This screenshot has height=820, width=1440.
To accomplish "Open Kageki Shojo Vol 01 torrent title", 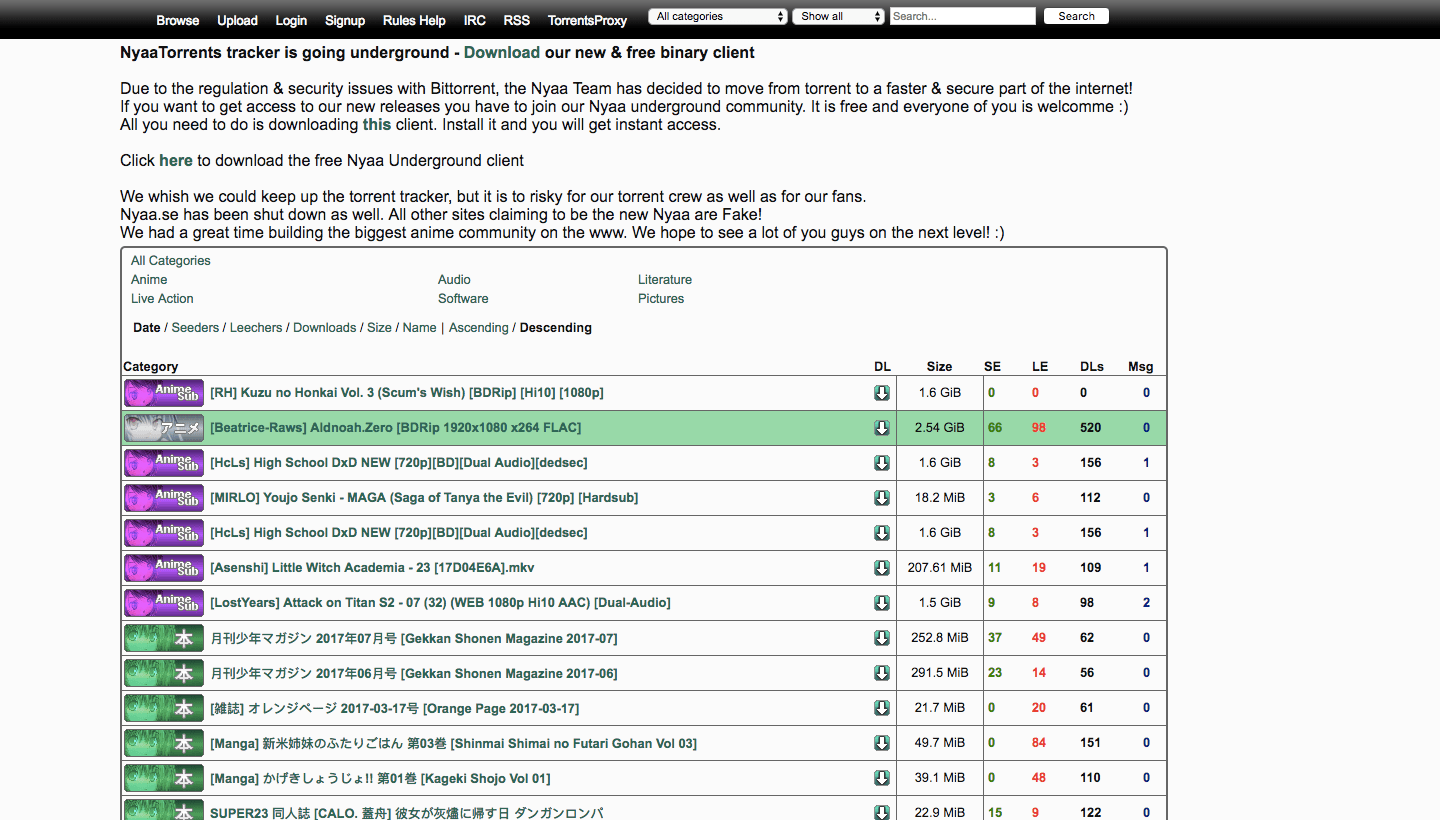I will click(x=380, y=778).
